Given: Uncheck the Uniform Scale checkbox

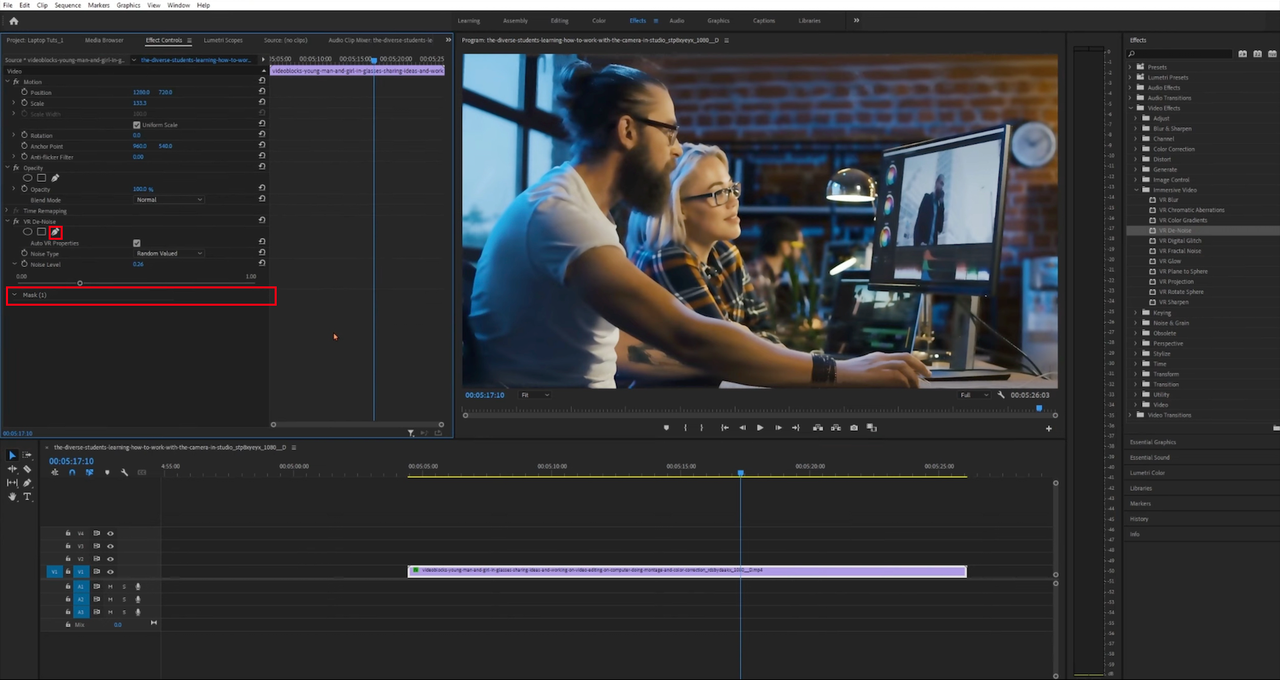Looking at the screenshot, I should pyautogui.click(x=137, y=125).
